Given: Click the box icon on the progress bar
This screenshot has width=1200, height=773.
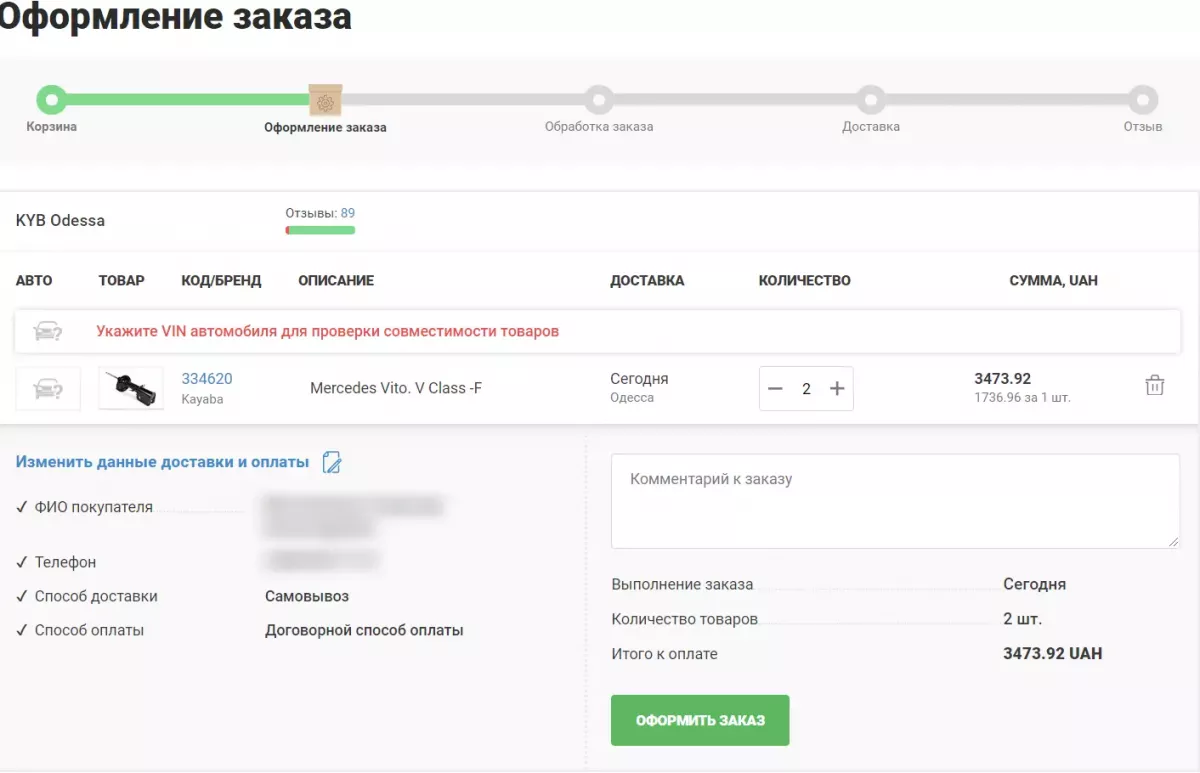Looking at the screenshot, I should pos(325,101).
